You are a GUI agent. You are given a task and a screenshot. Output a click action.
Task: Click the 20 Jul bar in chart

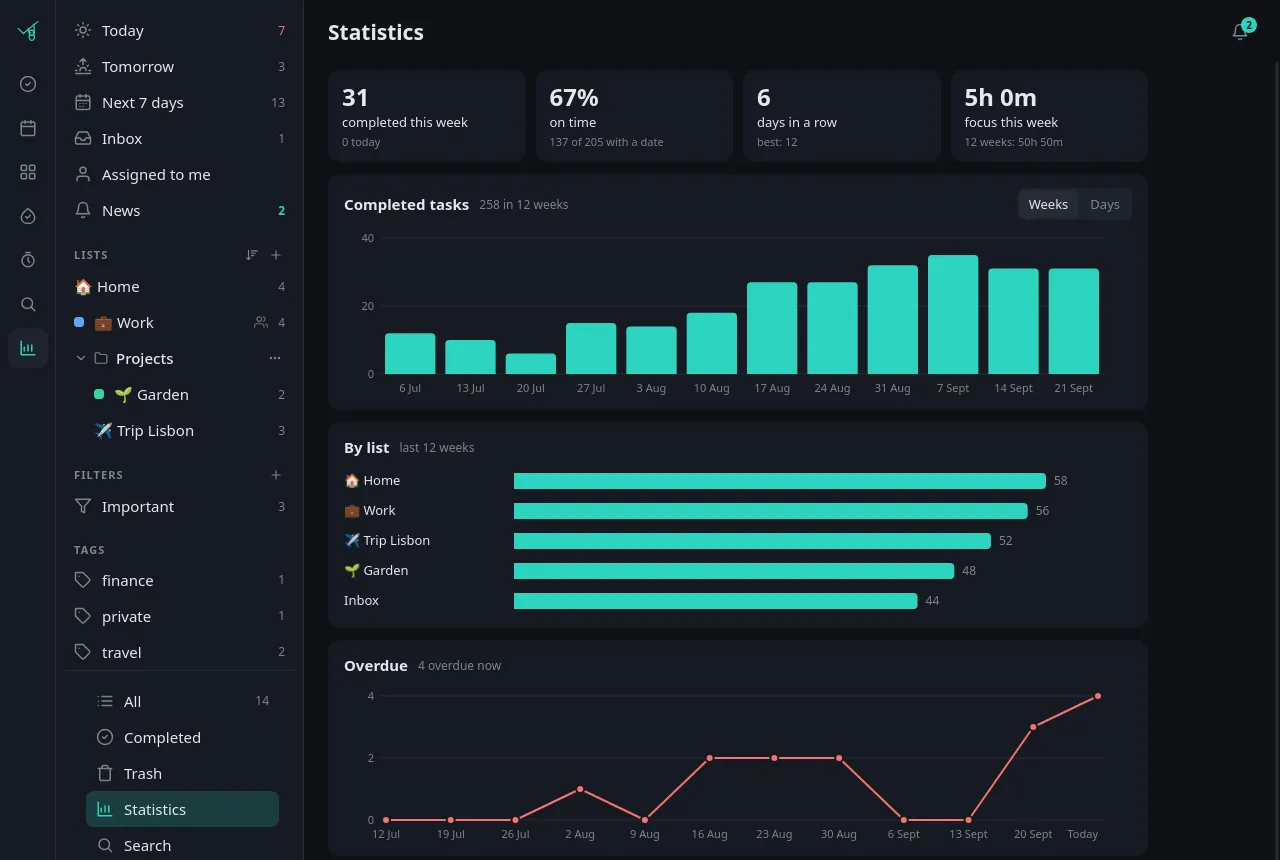(531, 364)
